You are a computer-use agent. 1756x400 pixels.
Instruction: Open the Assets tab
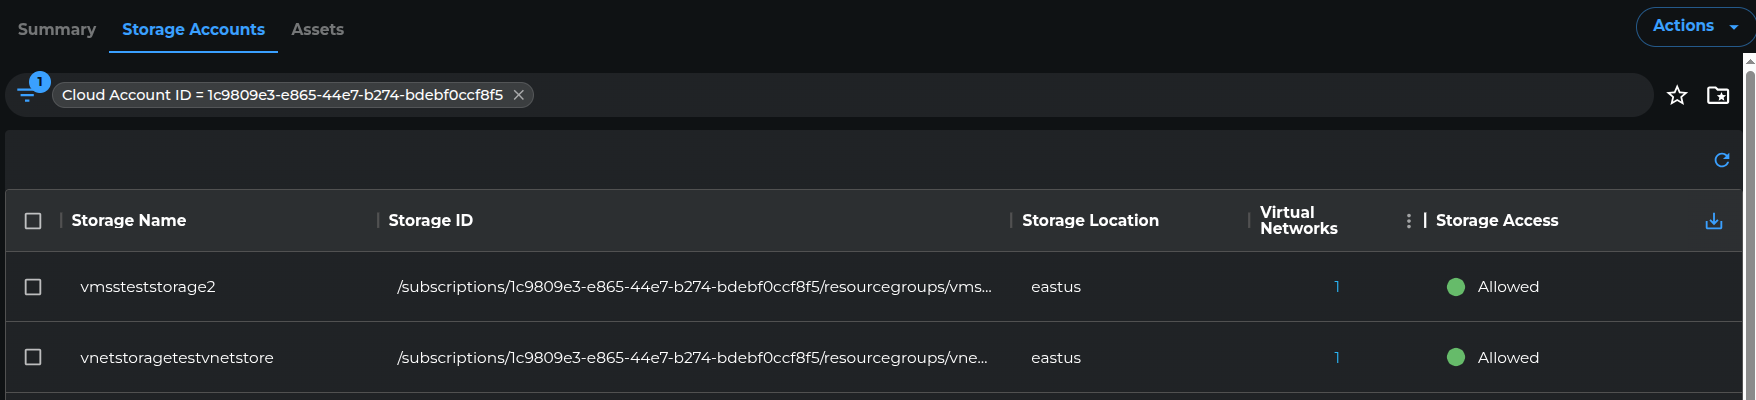coord(317,30)
